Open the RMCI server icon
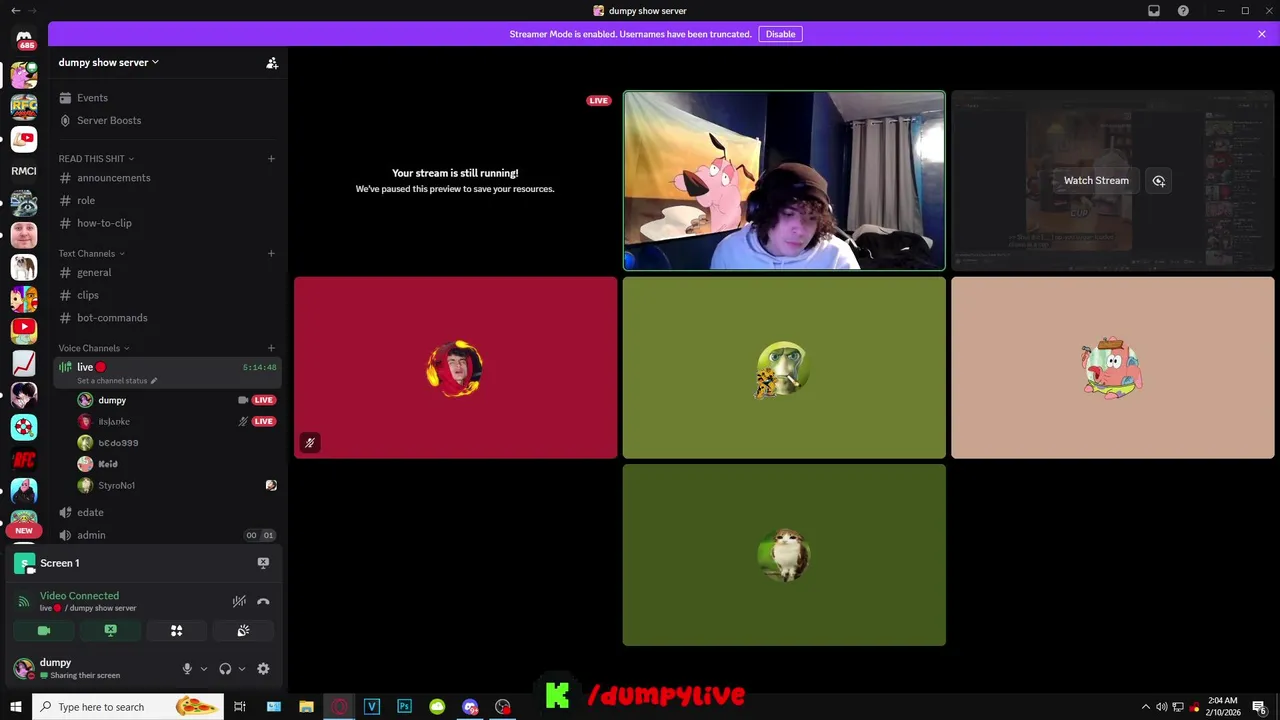Screen dimensions: 1280x720 (x=24, y=171)
